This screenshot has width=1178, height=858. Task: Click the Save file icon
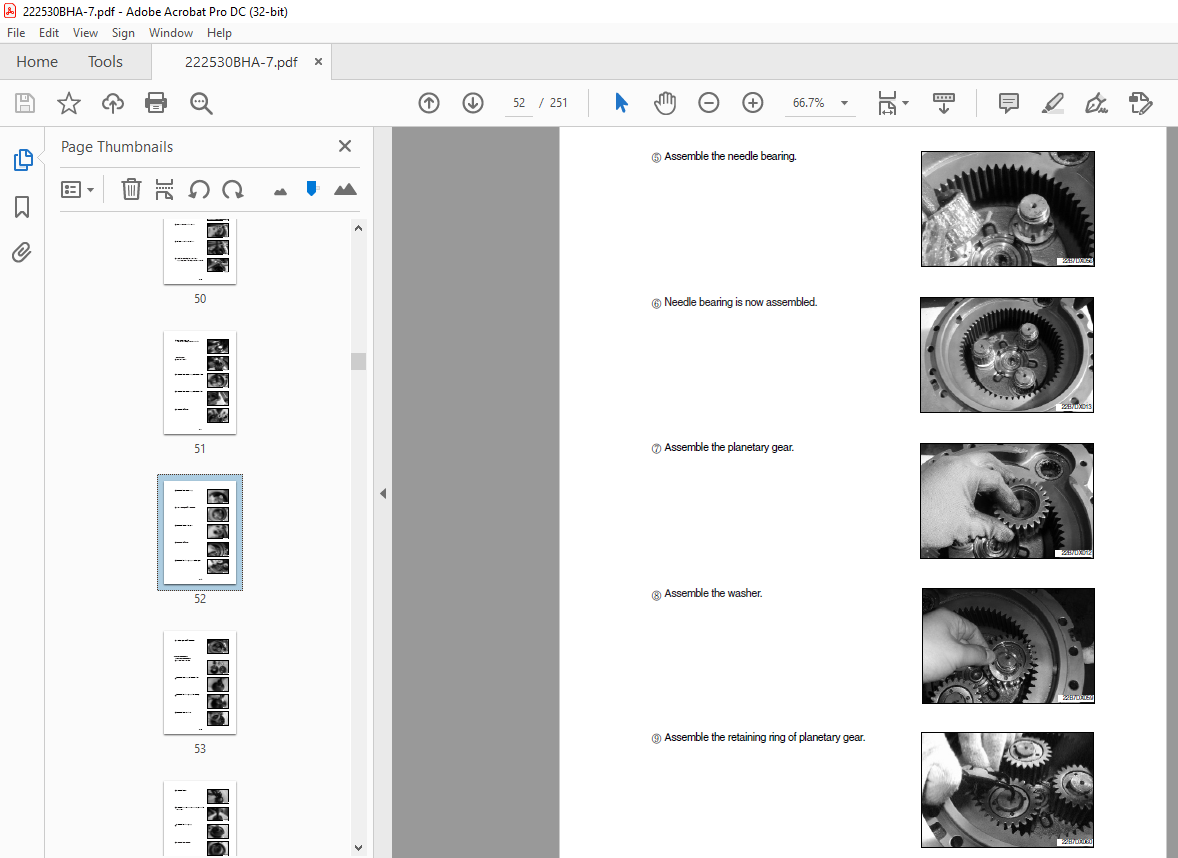tap(25, 103)
